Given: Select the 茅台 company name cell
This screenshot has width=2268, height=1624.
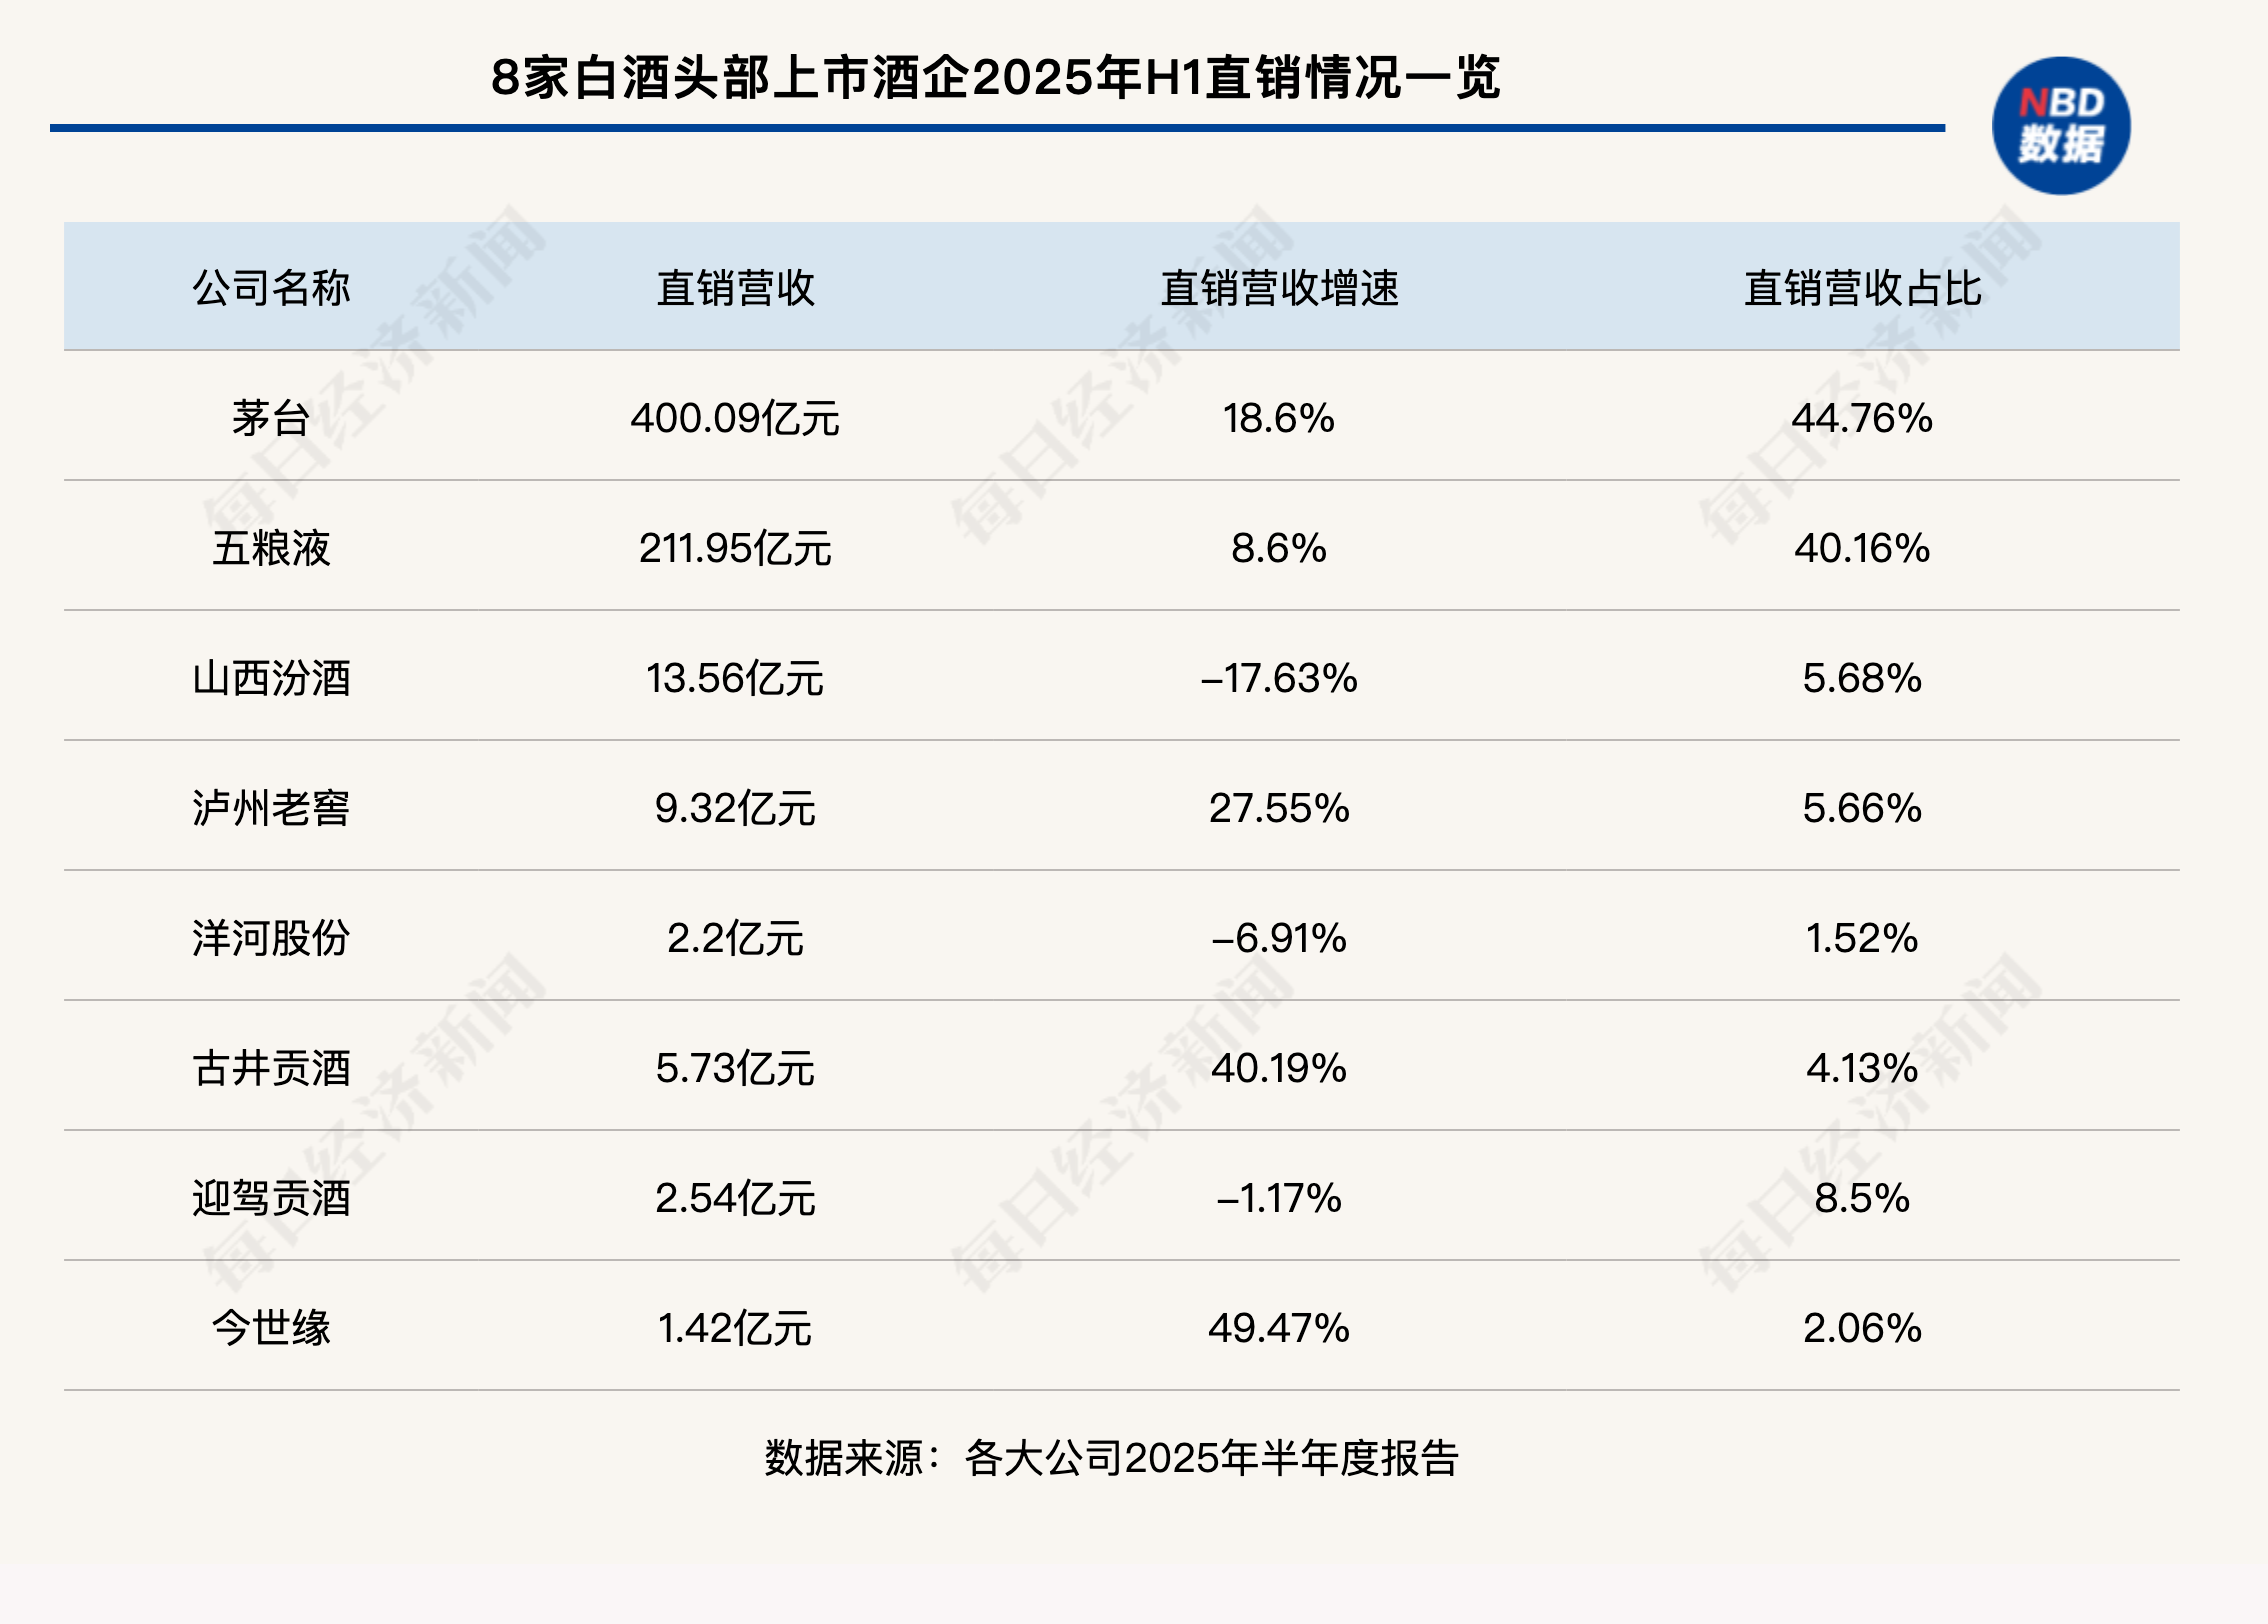Looking at the screenshot, I should point(271,418).
